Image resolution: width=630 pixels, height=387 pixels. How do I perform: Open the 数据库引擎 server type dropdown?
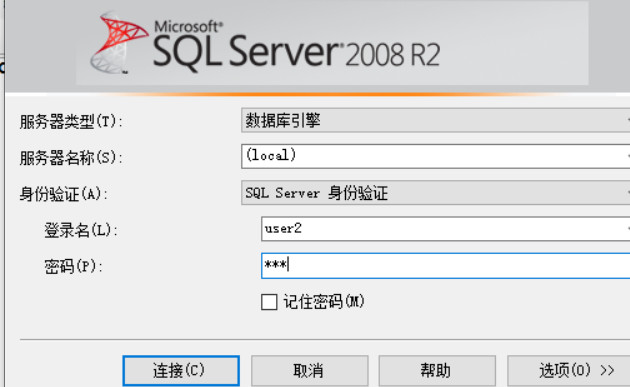(436, 120)
